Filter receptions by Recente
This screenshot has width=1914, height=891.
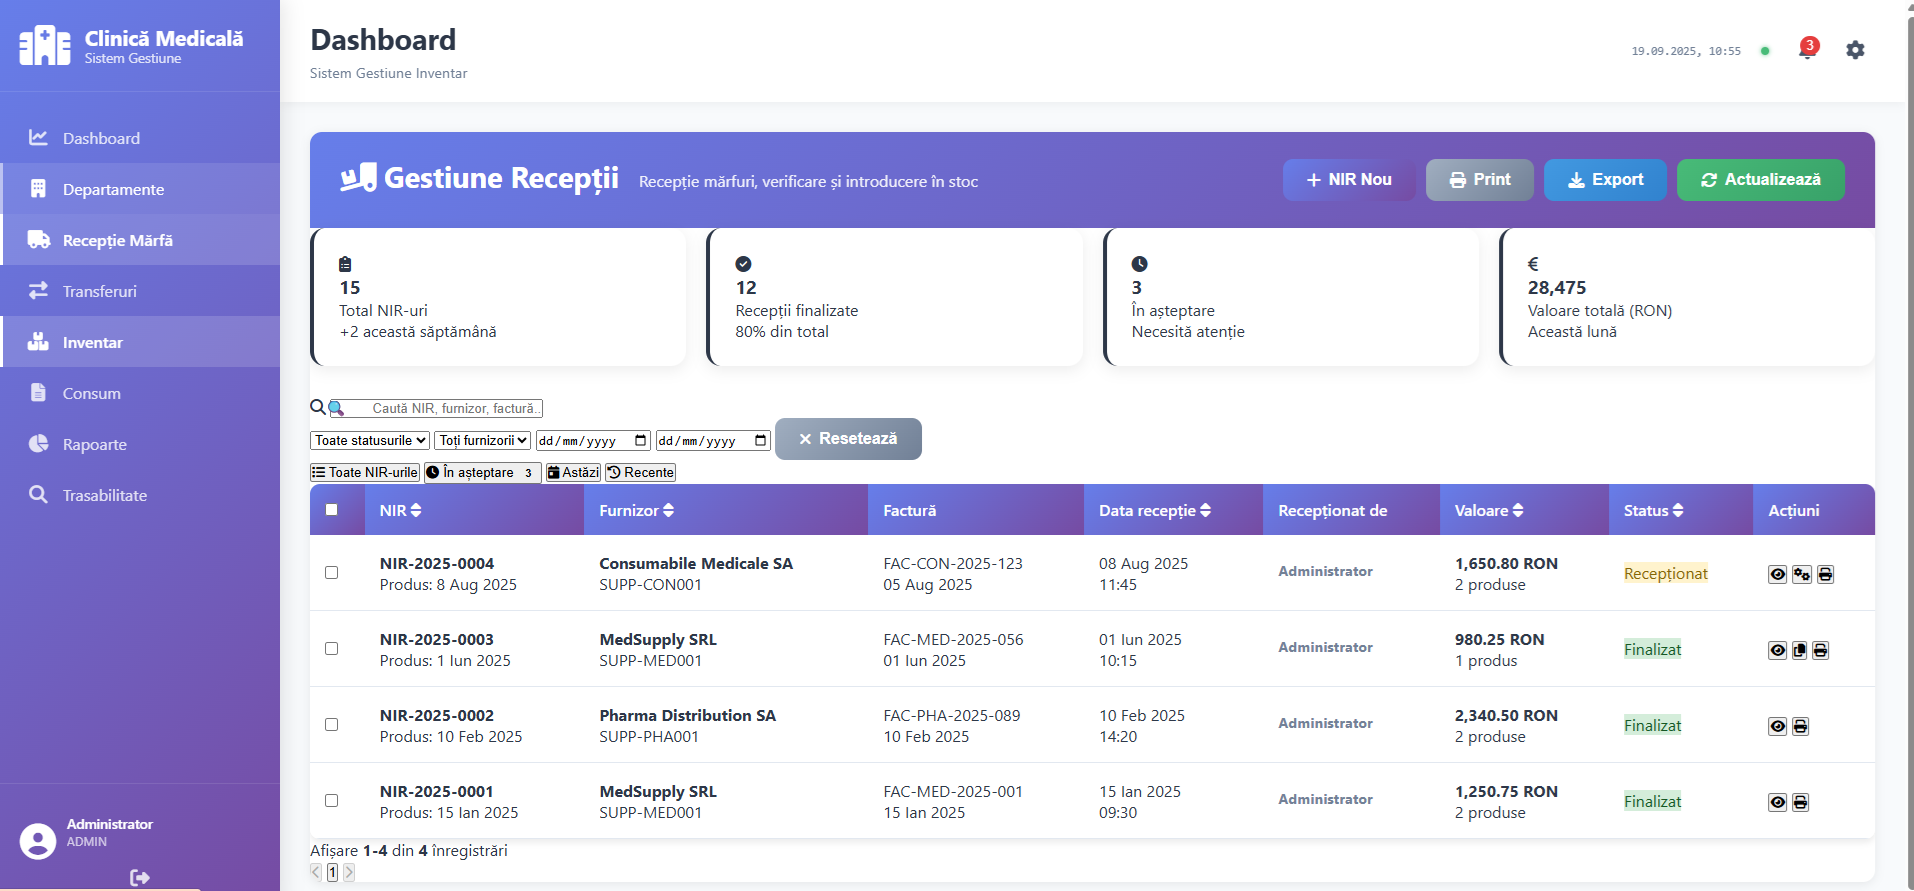[641, 472]
